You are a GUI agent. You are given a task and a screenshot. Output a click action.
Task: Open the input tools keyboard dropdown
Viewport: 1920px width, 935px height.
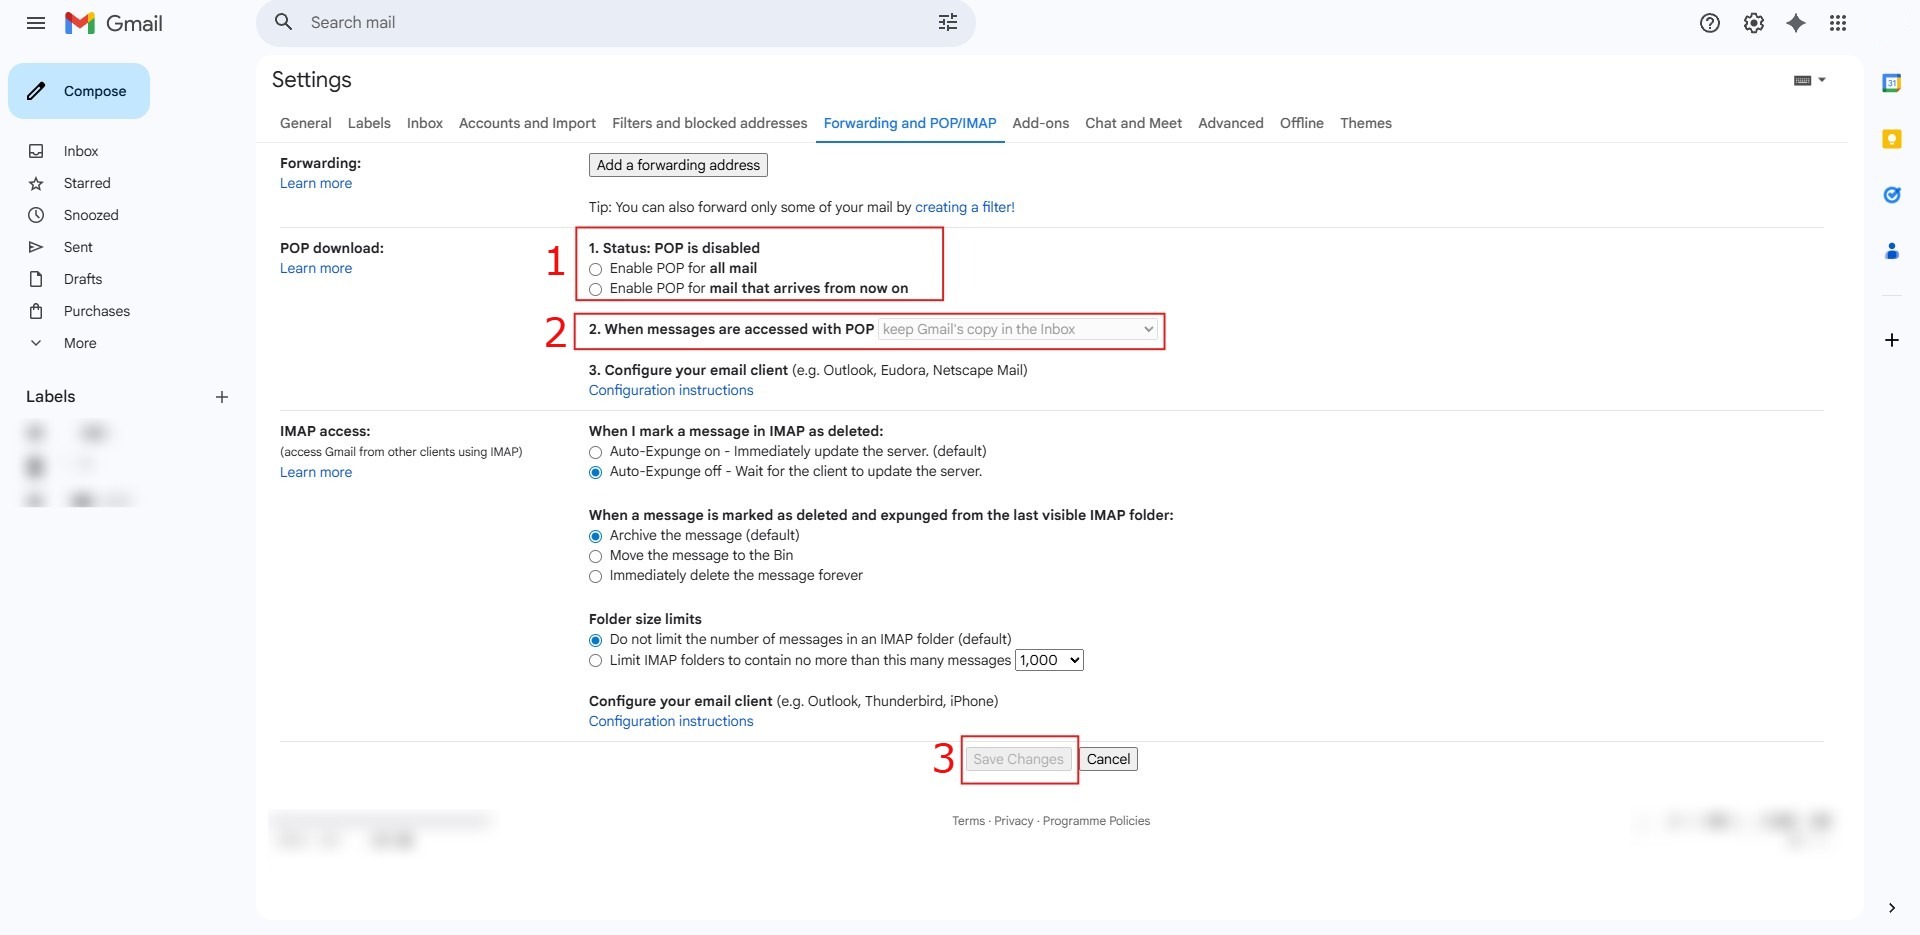pos(1809,80)
